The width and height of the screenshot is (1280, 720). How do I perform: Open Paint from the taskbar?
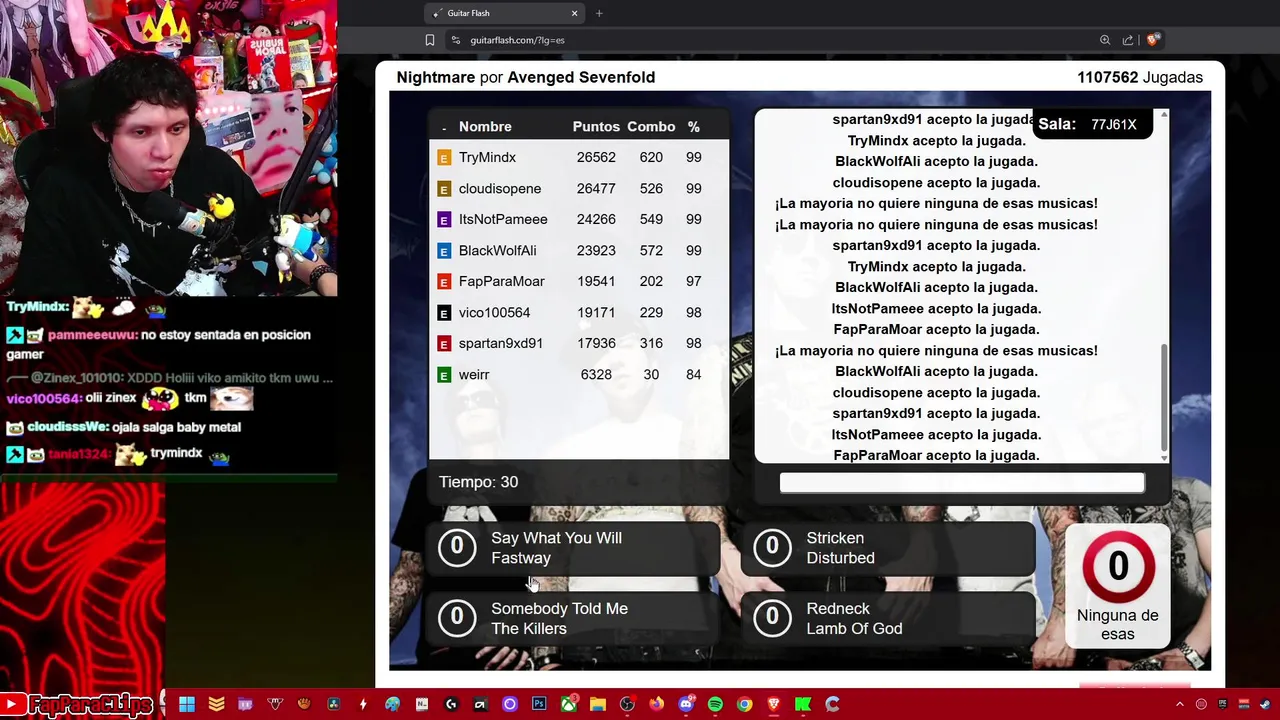point(392,704)
